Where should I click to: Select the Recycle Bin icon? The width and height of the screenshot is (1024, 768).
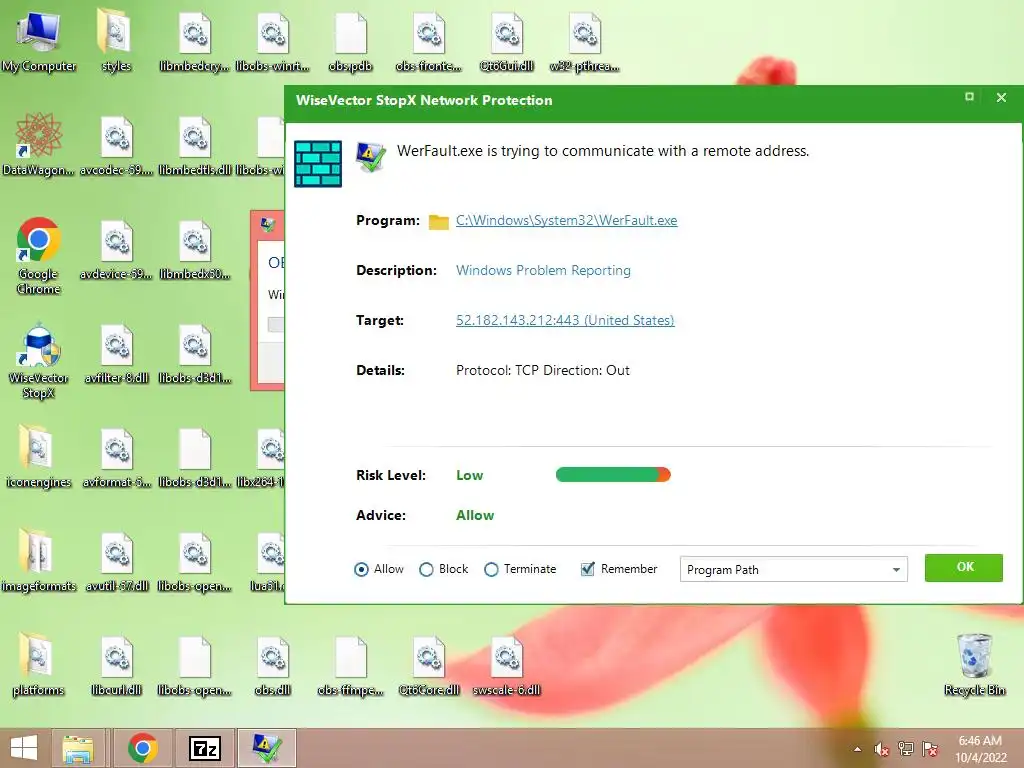tap(974, 664)
